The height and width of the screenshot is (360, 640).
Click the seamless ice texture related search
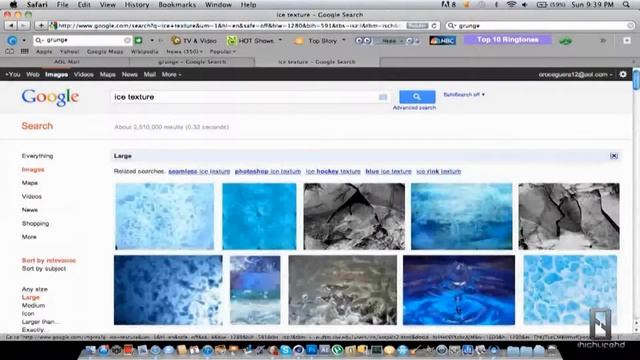point(199,171)
